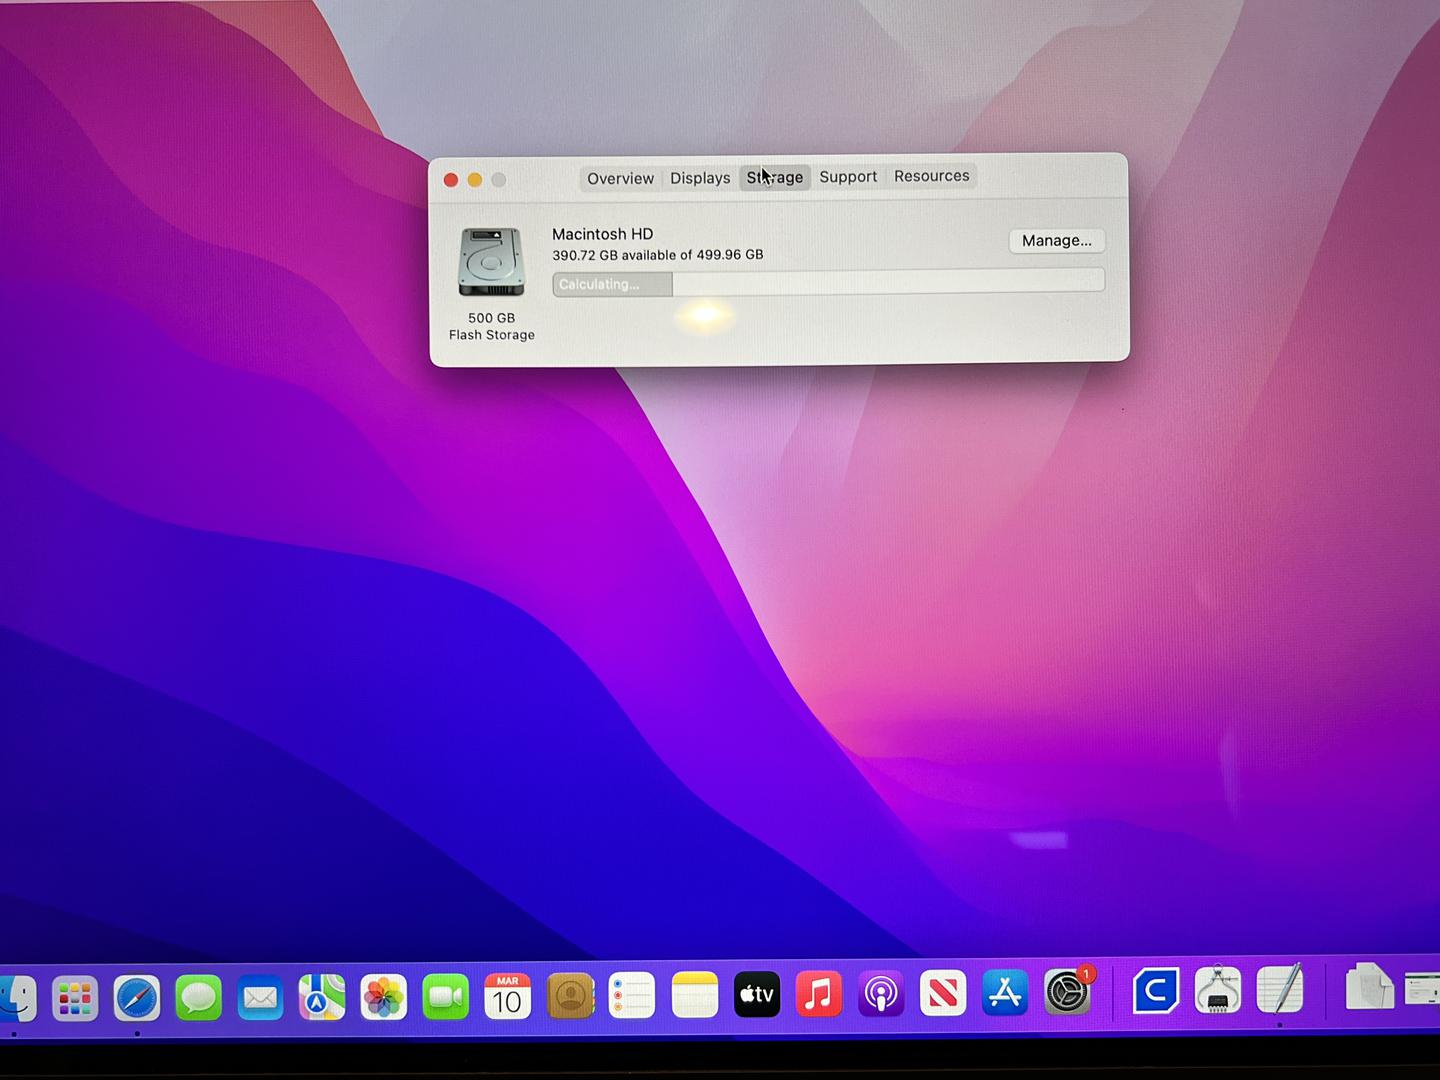
Task: Open Contacts from the dock
Action: click(571, 996)
